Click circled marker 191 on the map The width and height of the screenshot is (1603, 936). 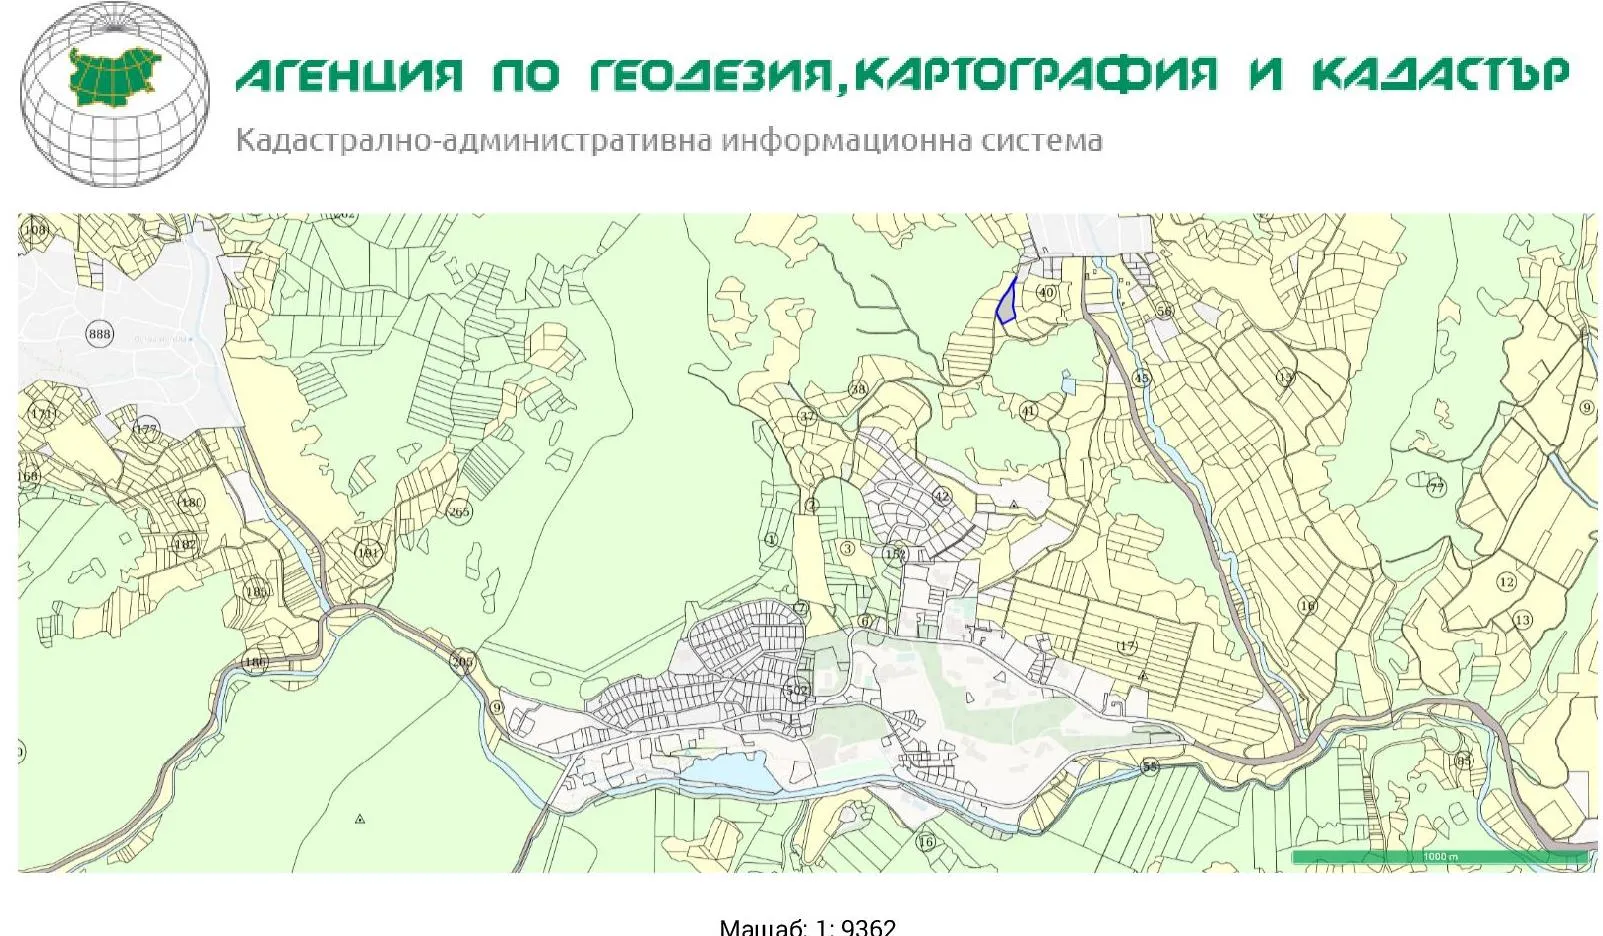[x=368, y=553]
